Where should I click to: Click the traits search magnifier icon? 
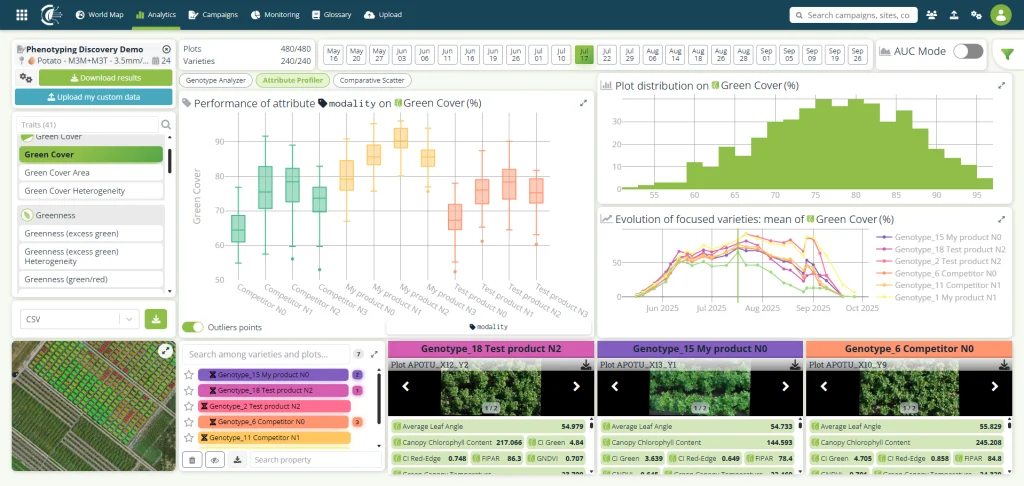pyautogui.click(x=167, y=125)
